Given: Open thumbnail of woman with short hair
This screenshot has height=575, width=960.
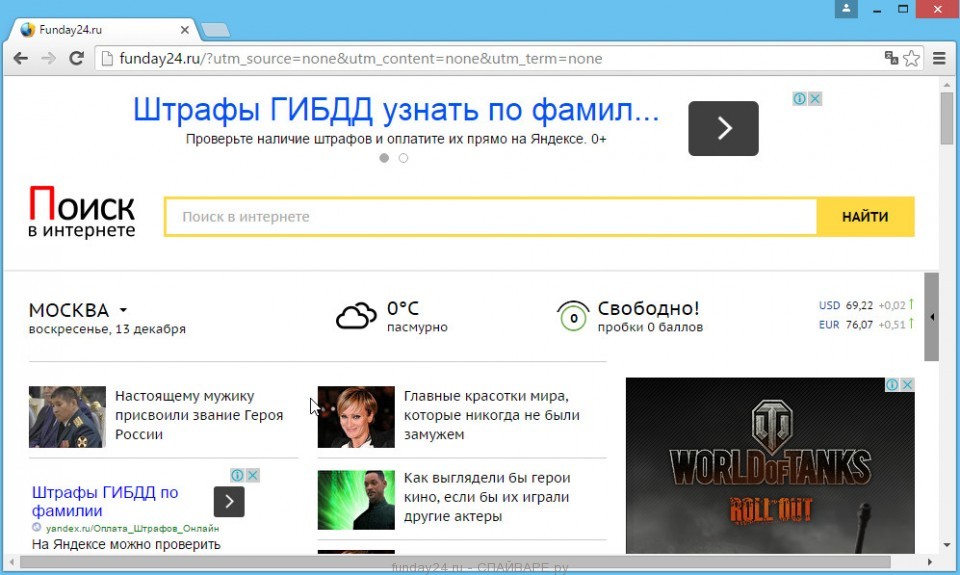Looking at the screenshot, I should pos(356,416).
